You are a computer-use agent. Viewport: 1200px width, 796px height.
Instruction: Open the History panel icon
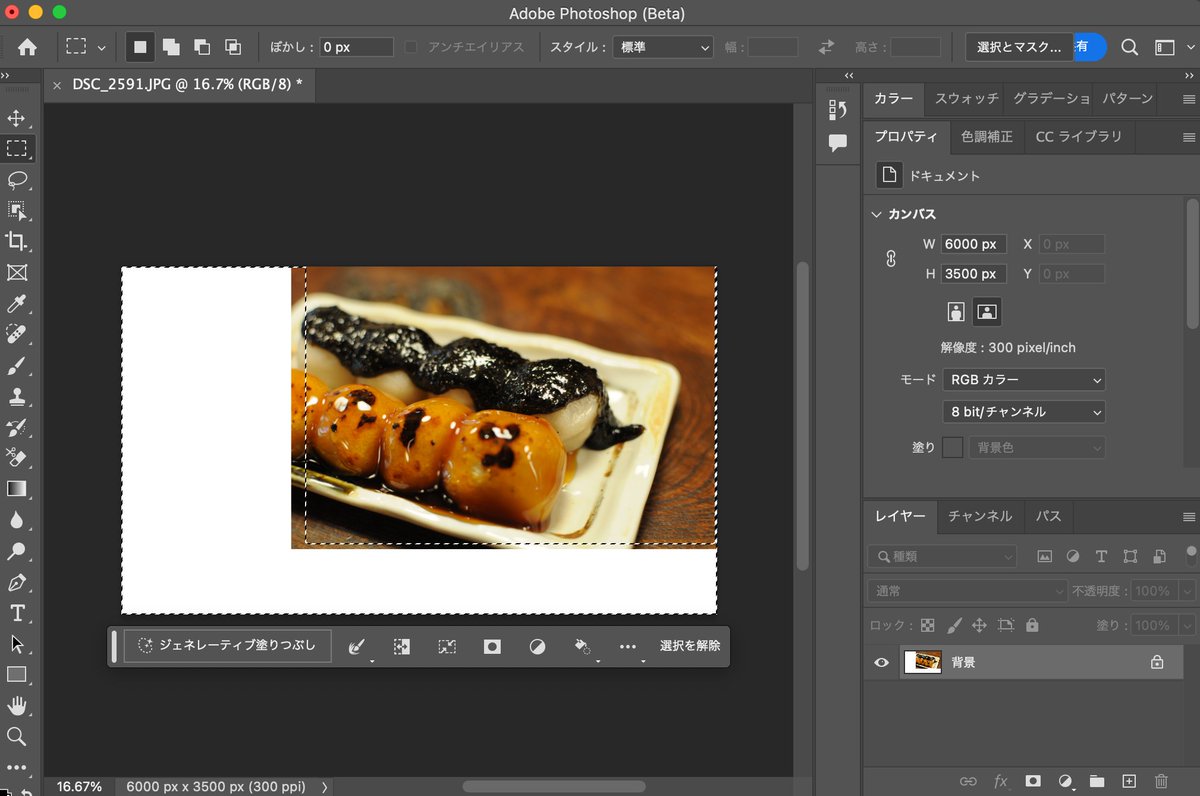click(838, 110)
